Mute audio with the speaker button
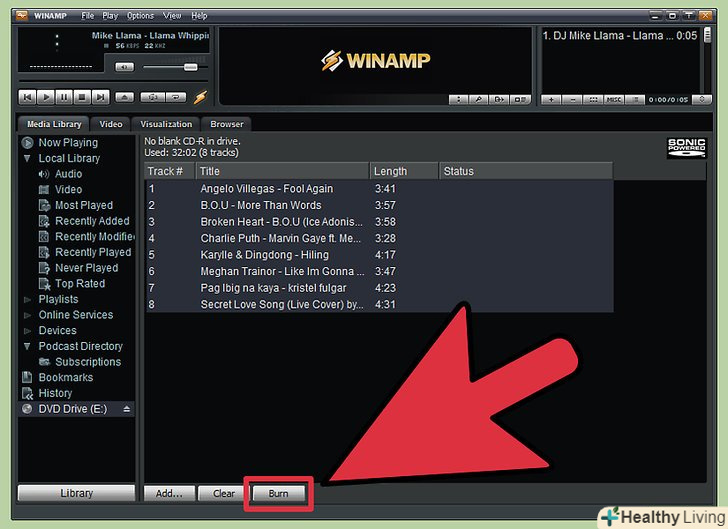728x529 pixels. pos(124,67)
